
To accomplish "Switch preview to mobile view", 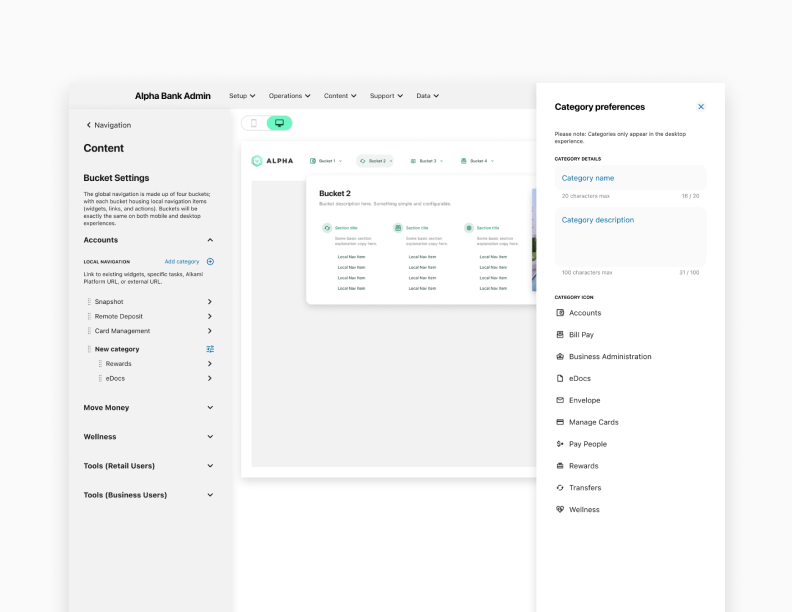I will [x=254, y=123].
